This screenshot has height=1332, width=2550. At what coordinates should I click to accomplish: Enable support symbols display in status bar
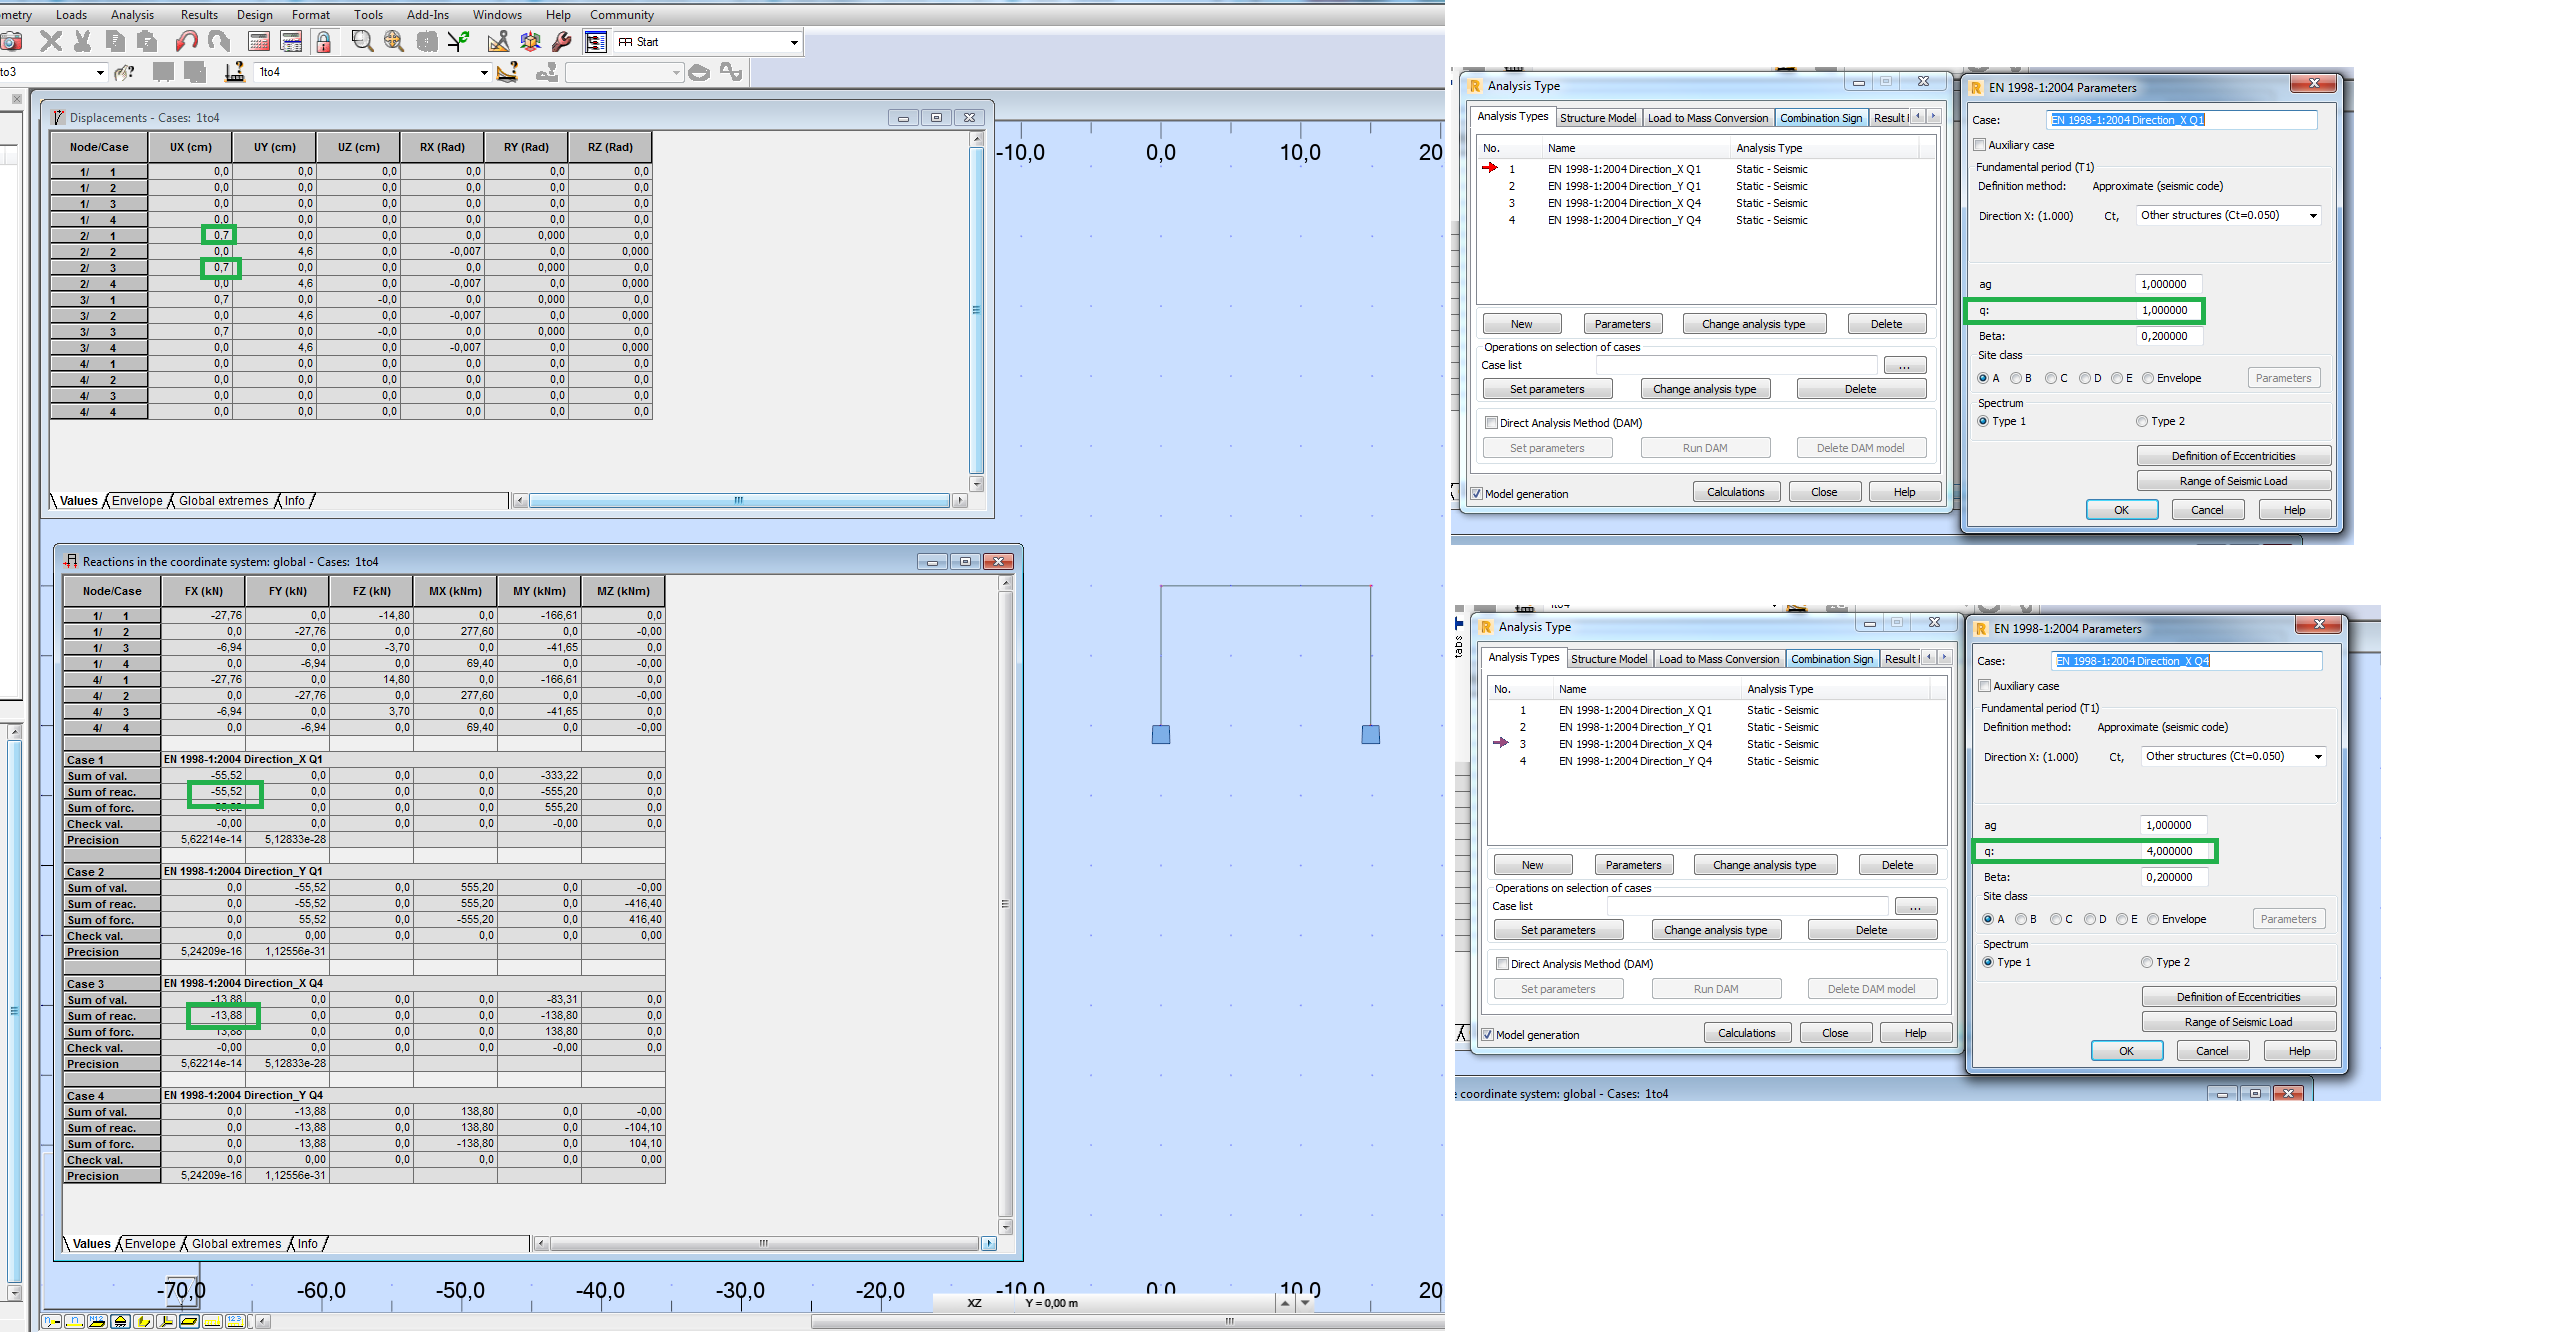click(x=120, y=1321)
